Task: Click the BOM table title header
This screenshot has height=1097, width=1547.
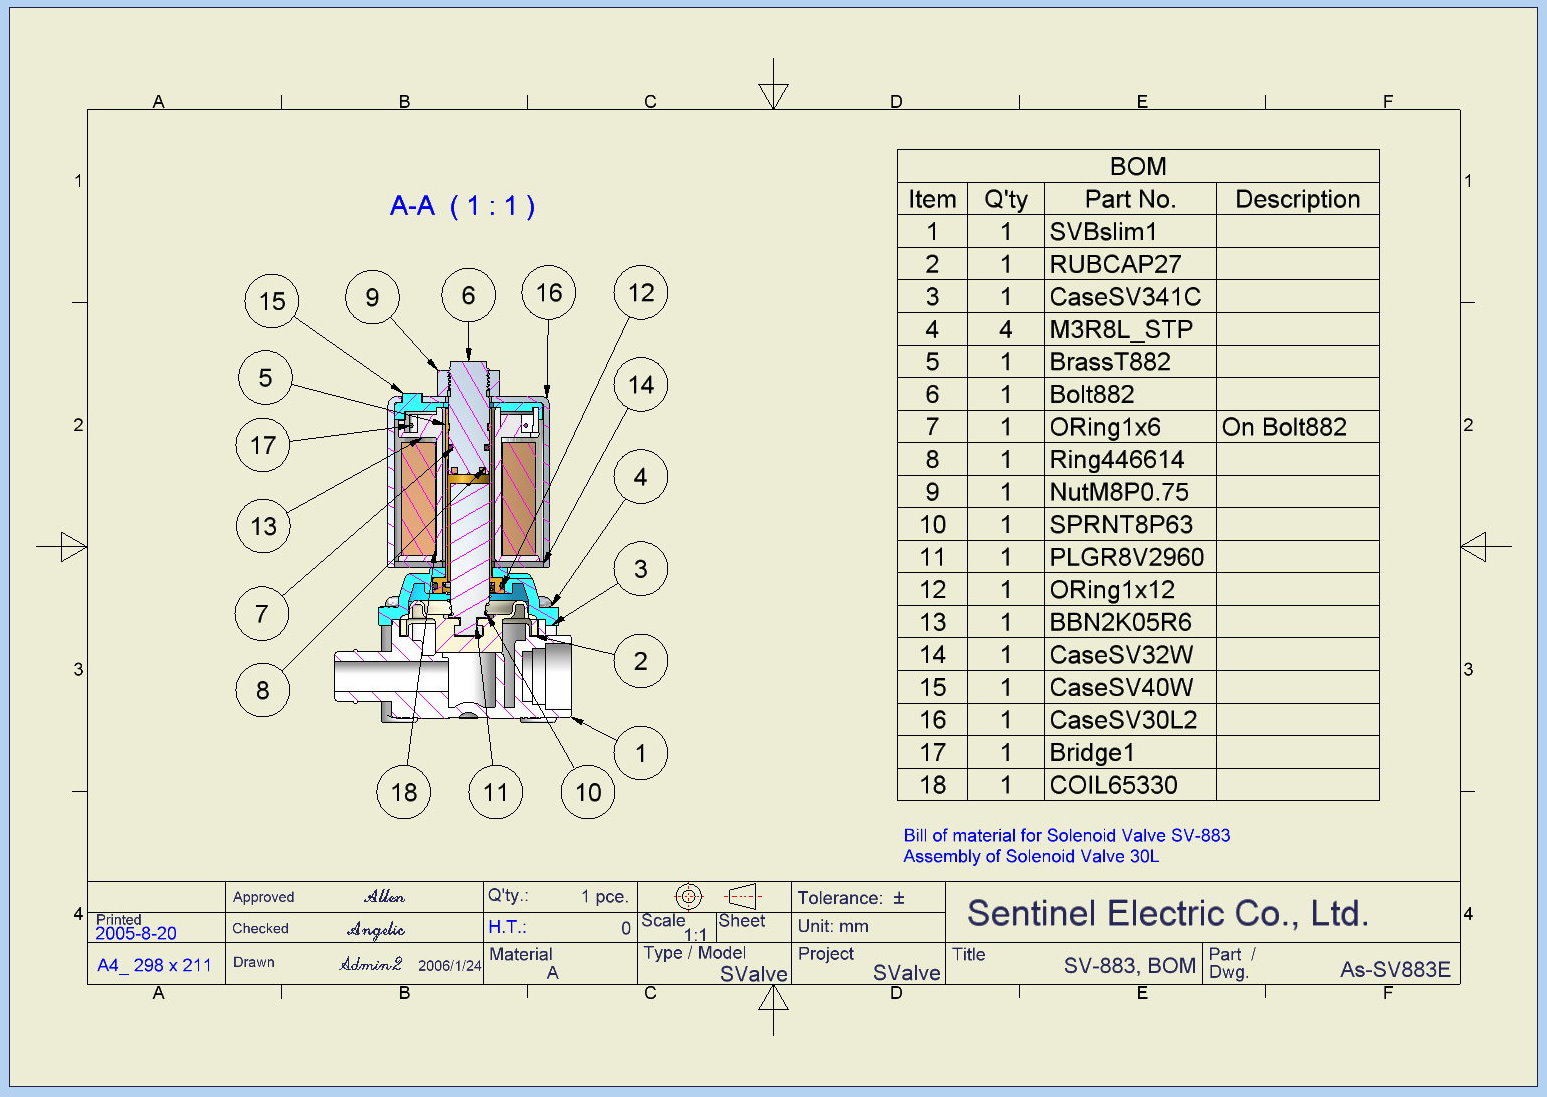Action: [1137, 166]
